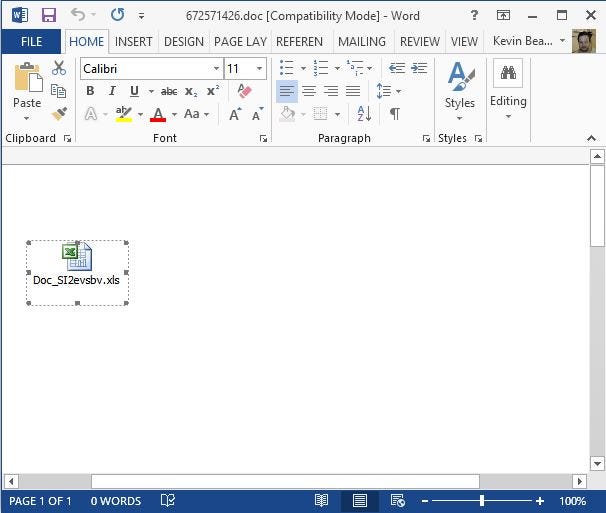This screenshot has width=606, height=513.
Task: Grow font size with larger A icon
Action: point(235,114)
